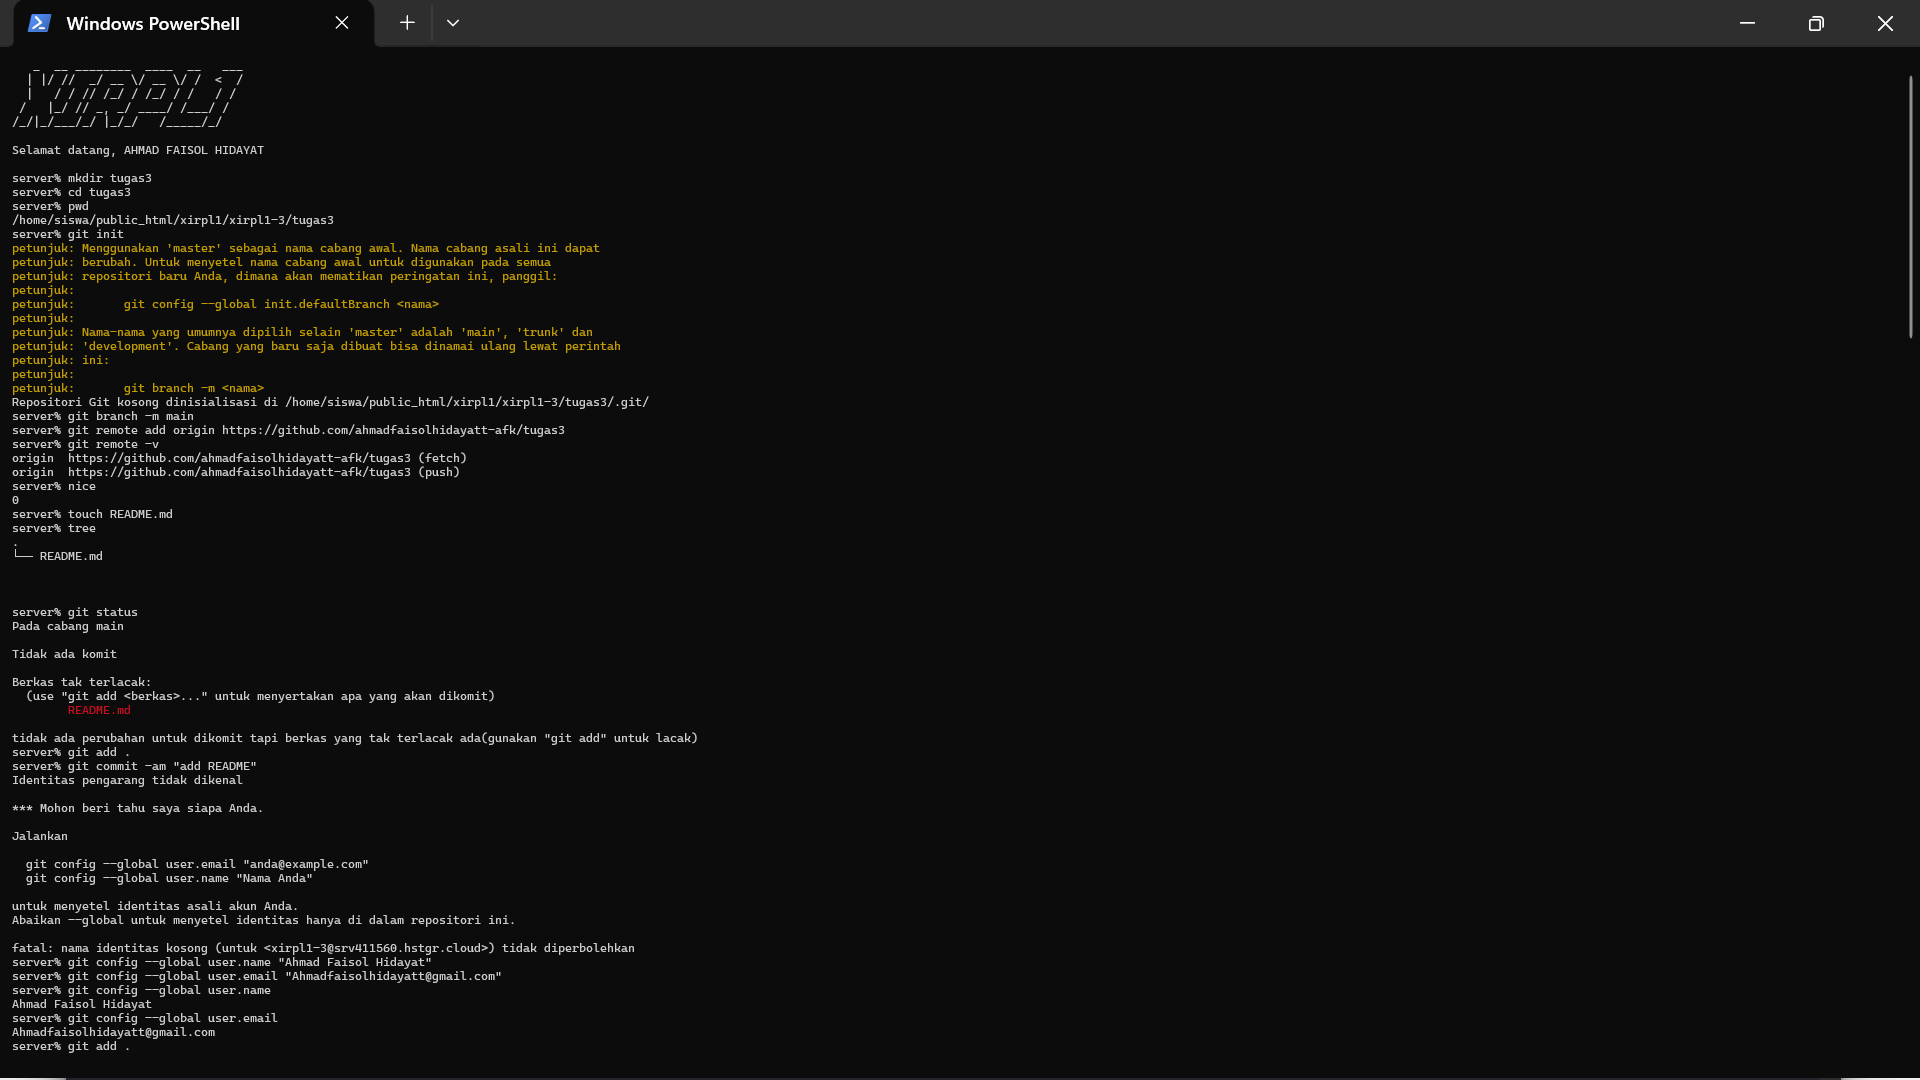Click the 'Tidak ada komit' line
The width and height of the screenshot is (1920, 1080).
pos(64,654)
